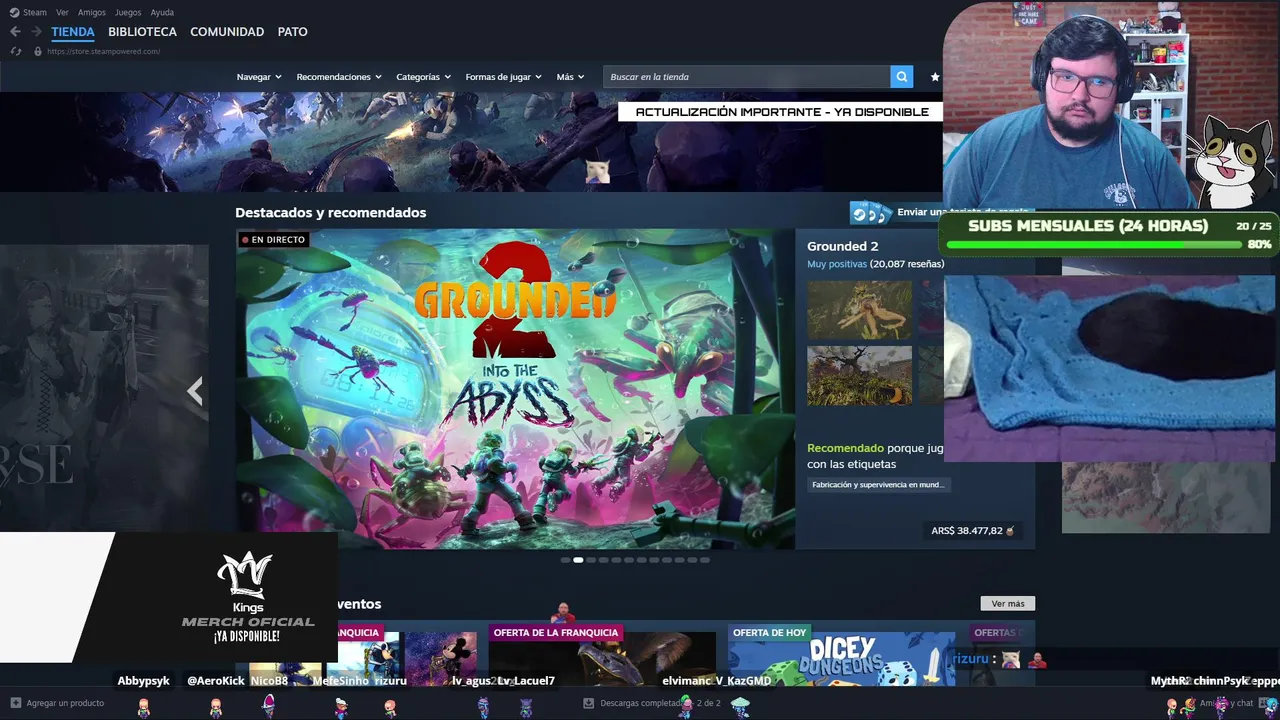
Task: Switch to the COMUNIDAD tab
Action: [x=227, y=32]
